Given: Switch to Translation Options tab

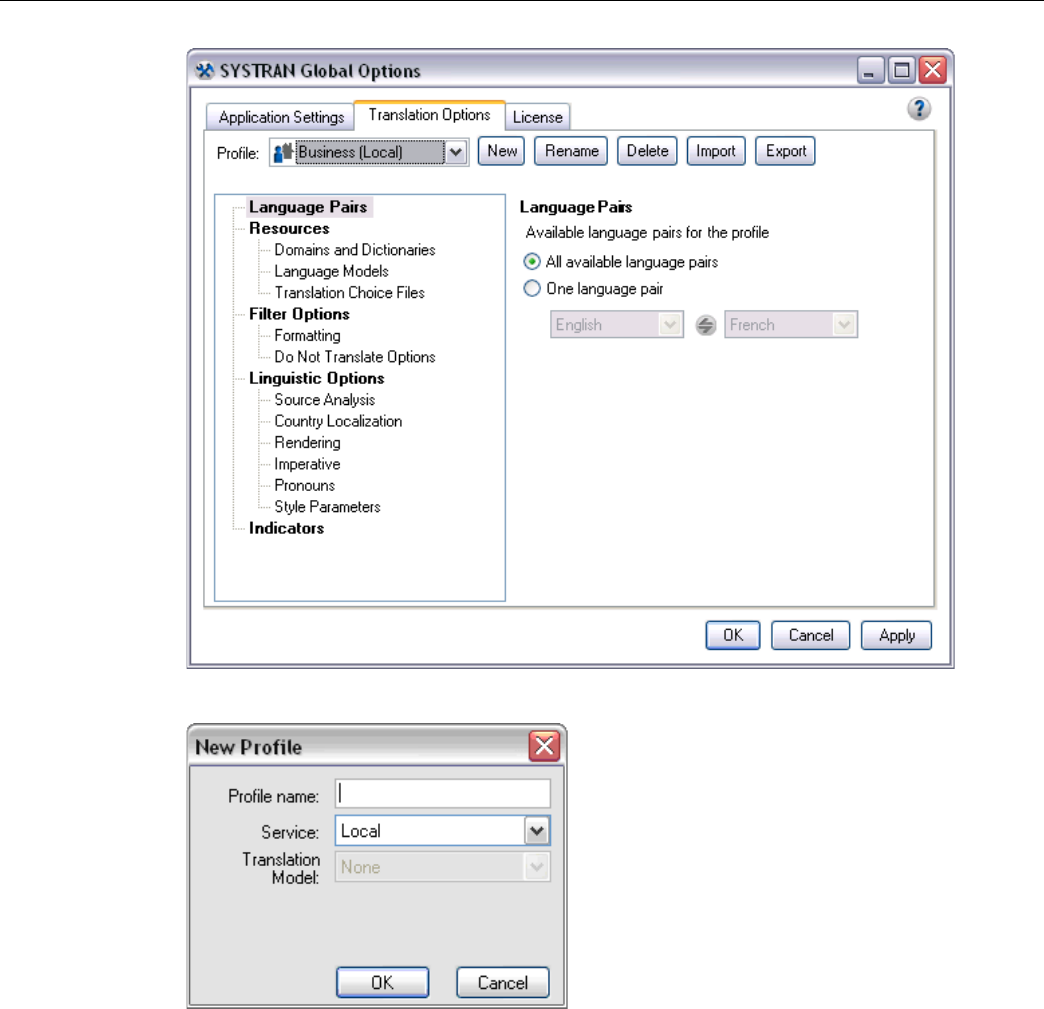Looking at the screenshot, I should point(429,115).
